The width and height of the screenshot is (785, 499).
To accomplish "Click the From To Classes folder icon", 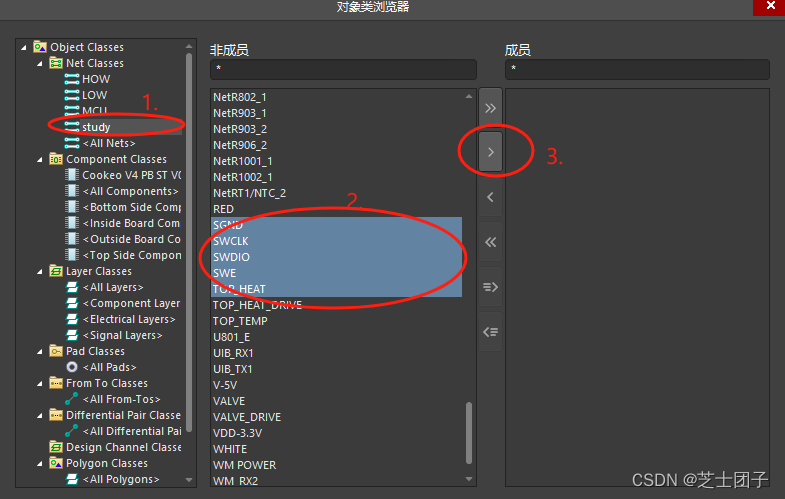I will (56, 383).
